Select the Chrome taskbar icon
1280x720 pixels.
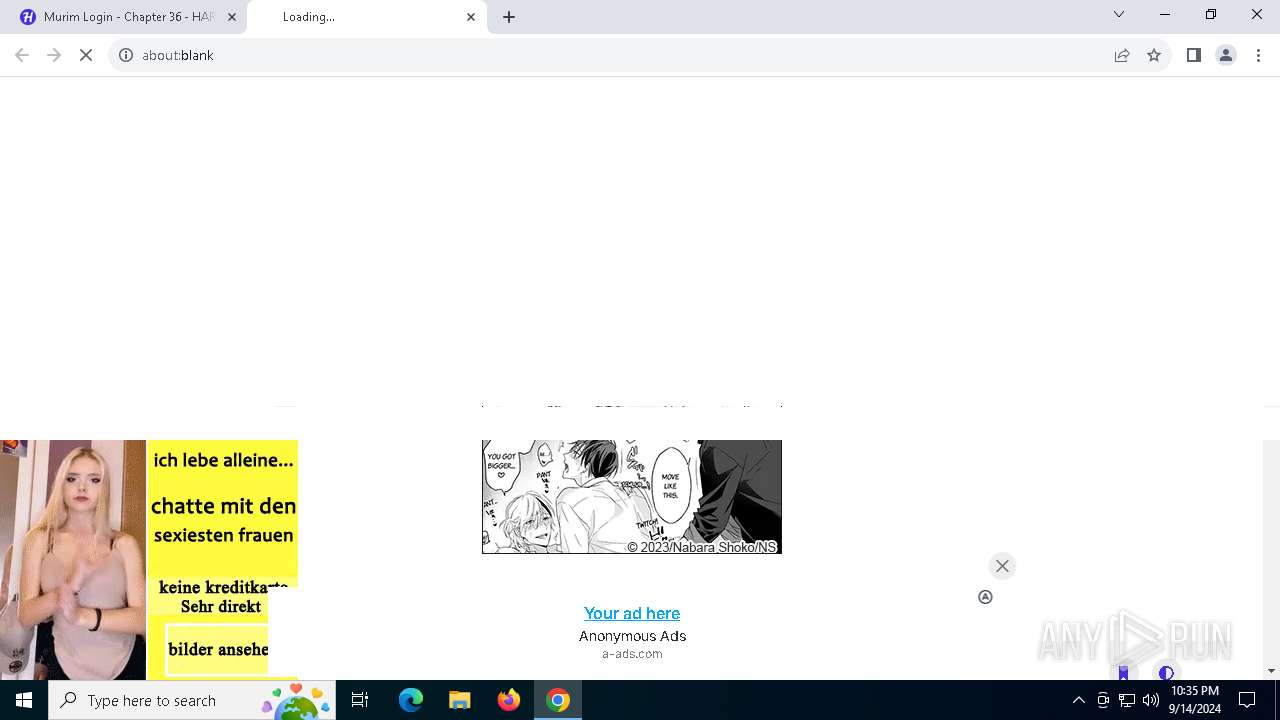(558, 700)
